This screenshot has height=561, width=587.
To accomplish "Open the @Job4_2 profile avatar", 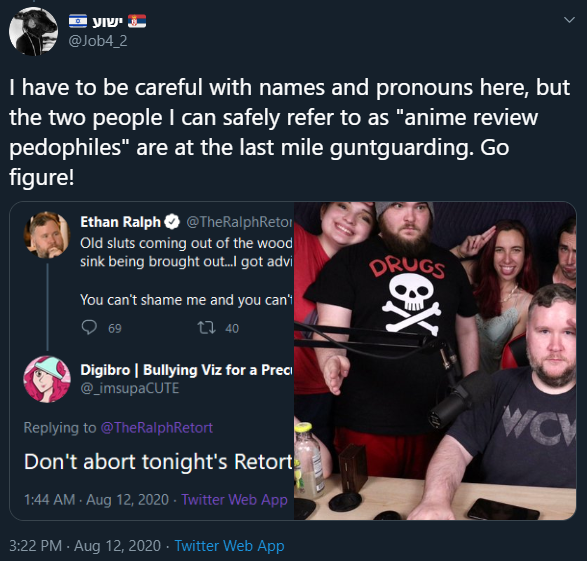I will point(33,31).
